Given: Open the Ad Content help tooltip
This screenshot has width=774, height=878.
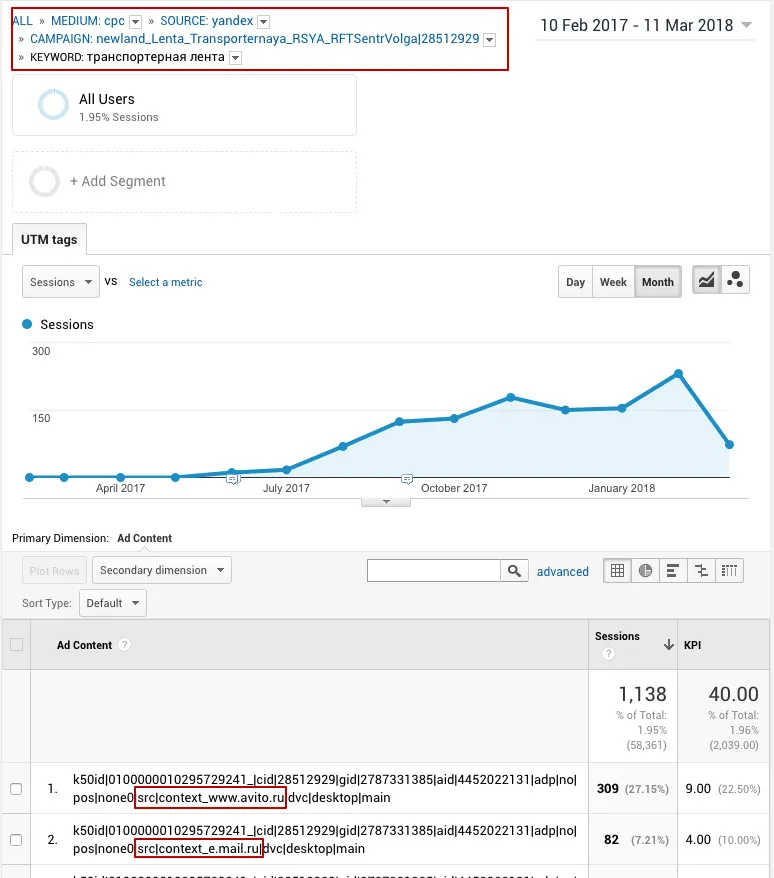Looking at the screenshot, I should (125, 645).
